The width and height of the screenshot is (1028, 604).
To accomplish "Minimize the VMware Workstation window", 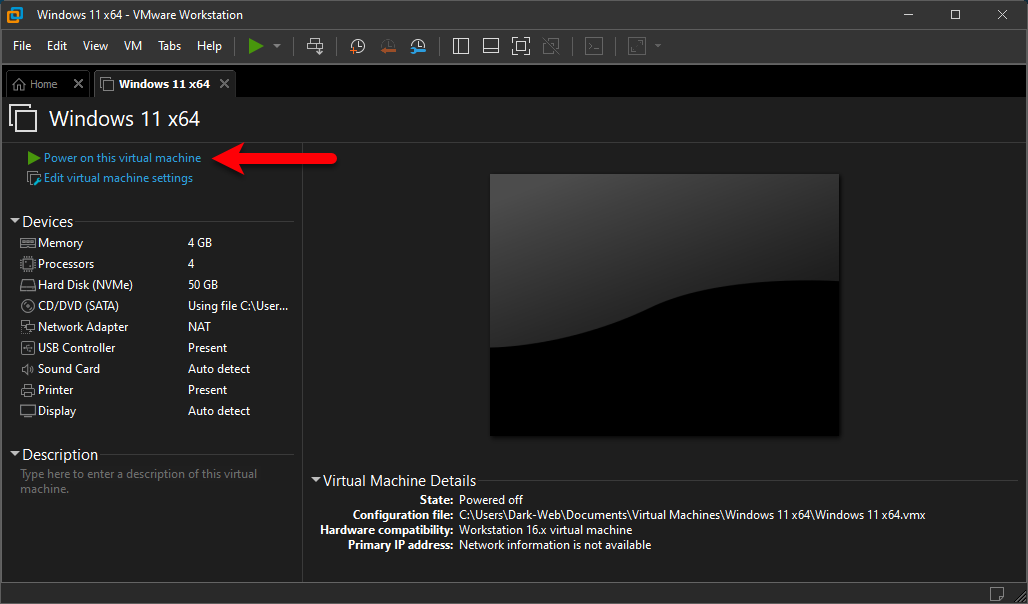I will [x=907, y=14].
